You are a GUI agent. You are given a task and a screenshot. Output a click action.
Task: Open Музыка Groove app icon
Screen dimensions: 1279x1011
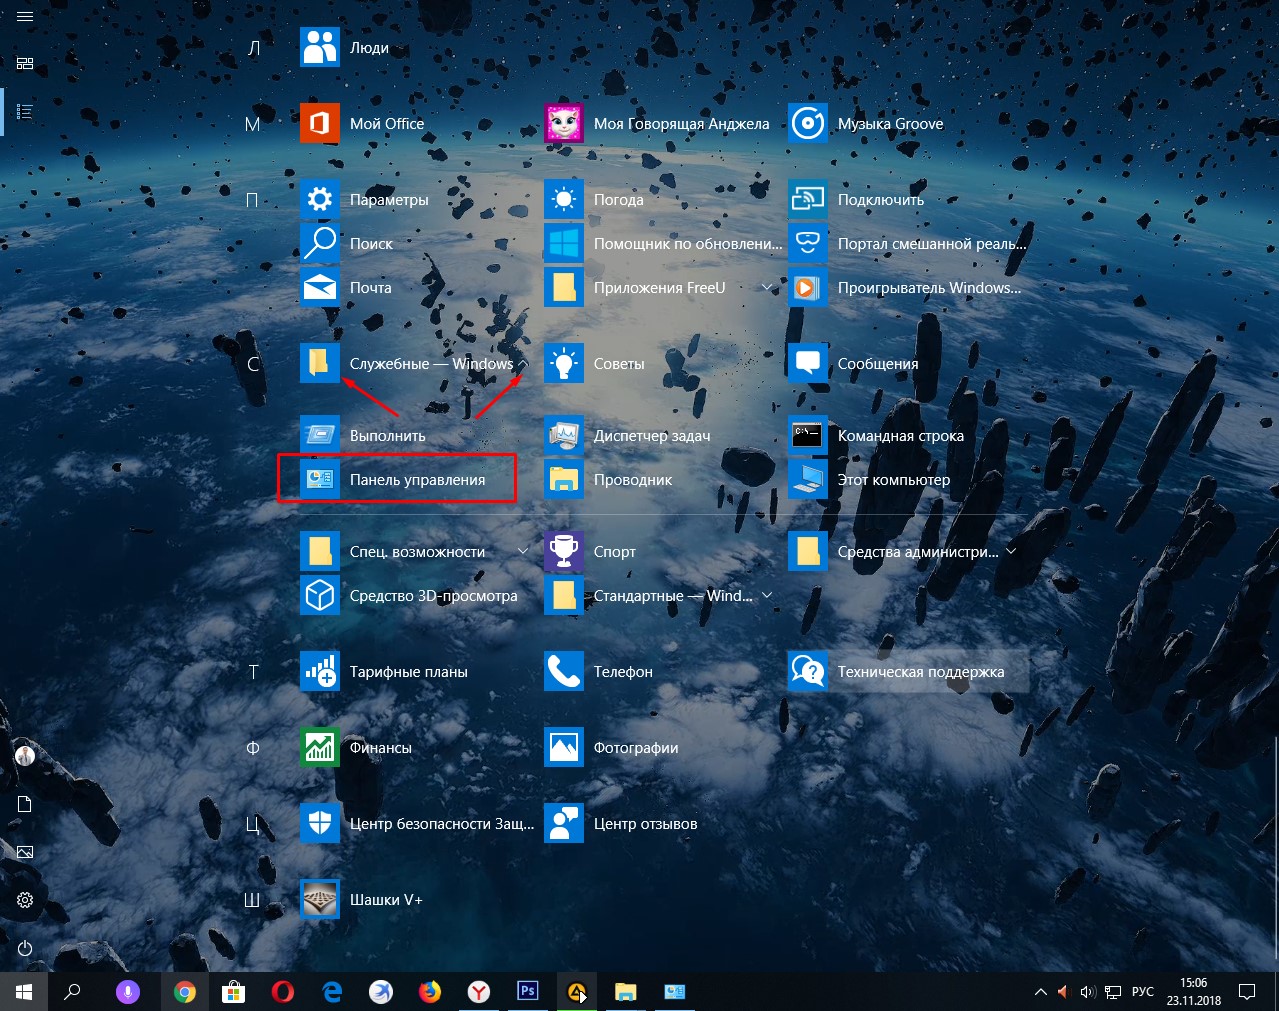[x=808, y=123]
